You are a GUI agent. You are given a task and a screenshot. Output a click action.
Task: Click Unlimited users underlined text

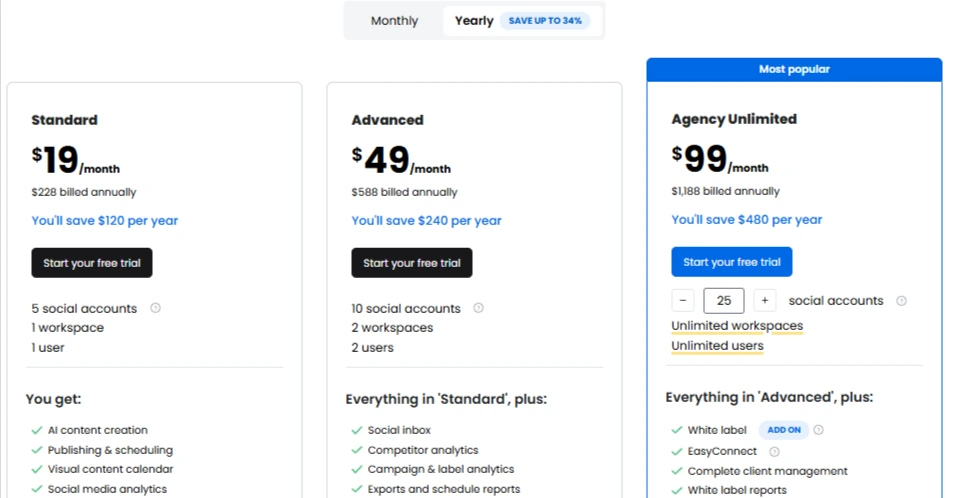717,346
